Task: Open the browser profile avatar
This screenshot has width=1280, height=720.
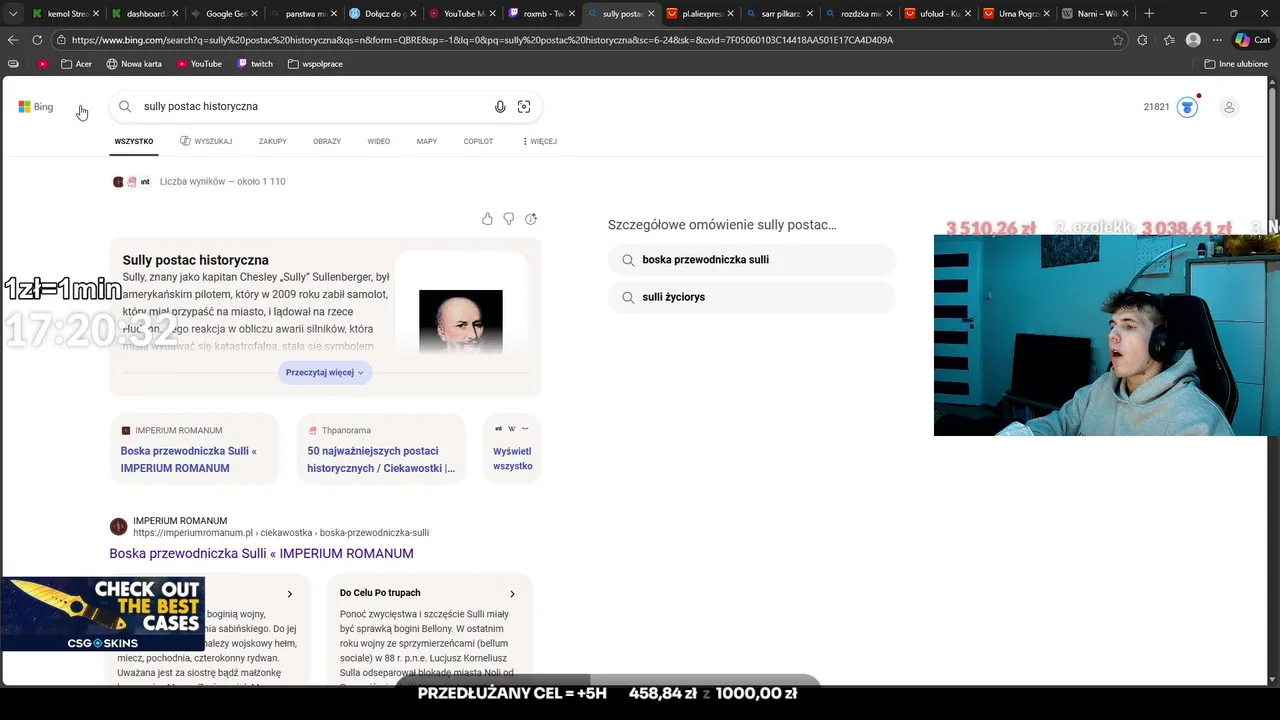Action: [1193, 40]
